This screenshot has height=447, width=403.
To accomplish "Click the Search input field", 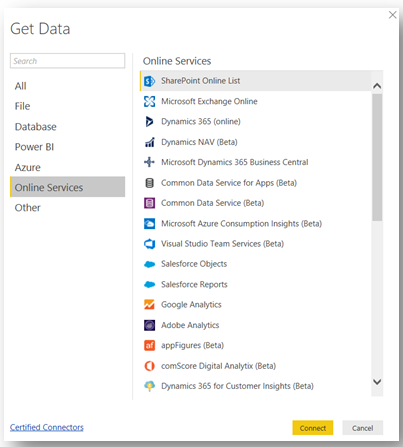I will tap(67, 61).
